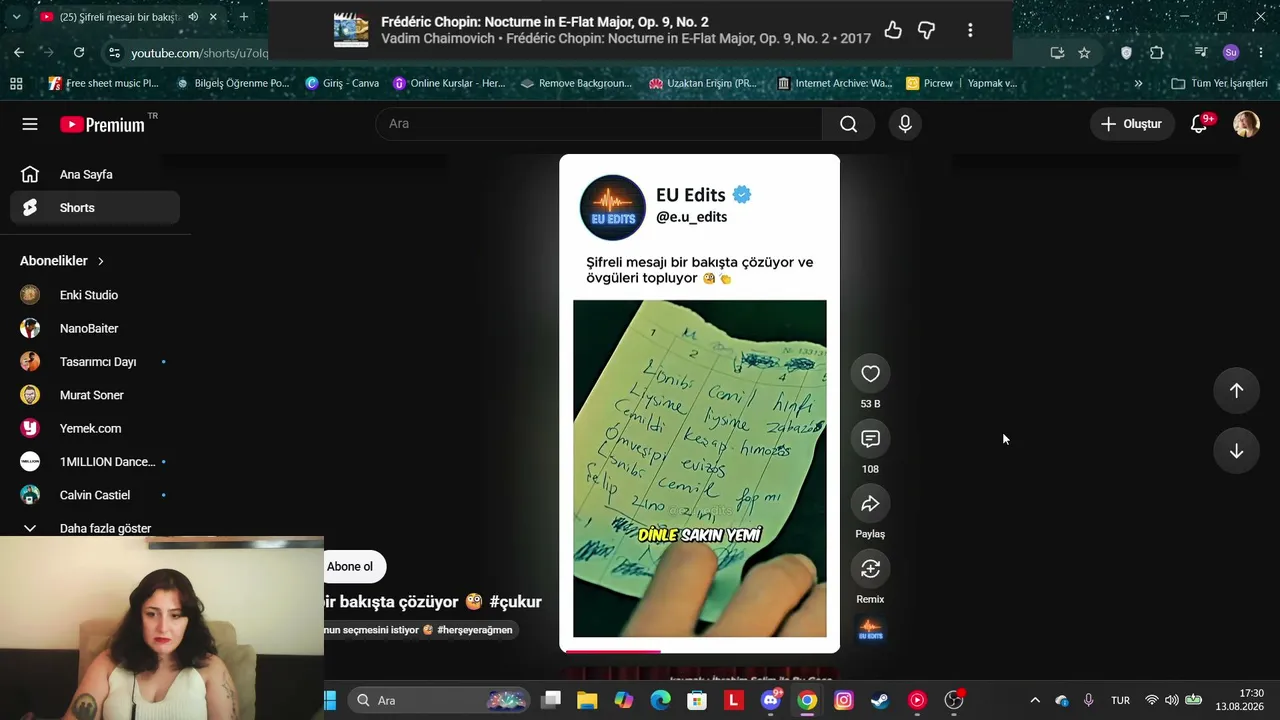
Task: Expand the Abonelikler section arrow
Action: [x=100, y=261]
